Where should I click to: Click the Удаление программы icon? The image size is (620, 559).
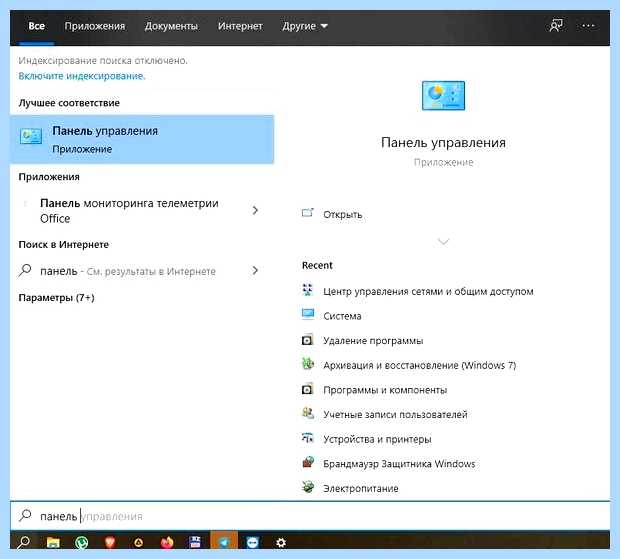[308, 340]
